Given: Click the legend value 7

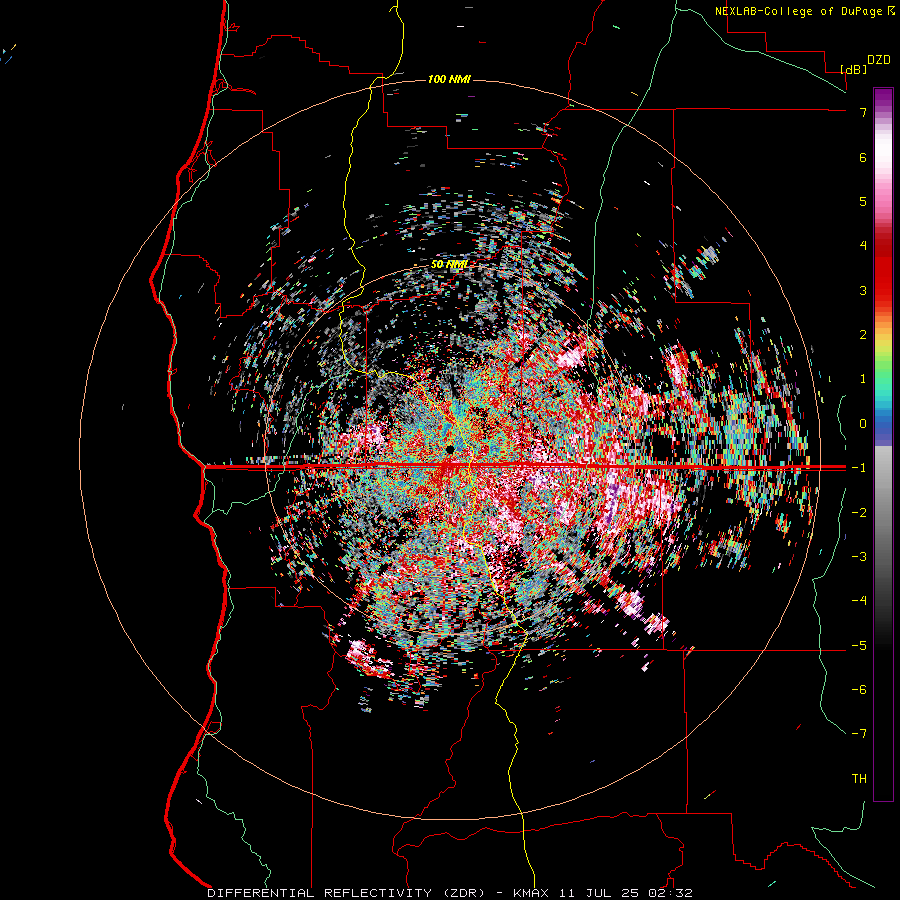Looking at the screenshot, I should [863, 112].
